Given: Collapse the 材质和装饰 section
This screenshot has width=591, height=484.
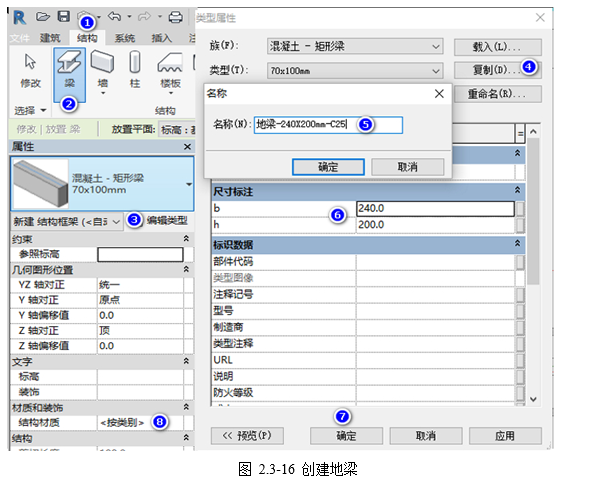Looking at the screenshot, I should point(186,407).
